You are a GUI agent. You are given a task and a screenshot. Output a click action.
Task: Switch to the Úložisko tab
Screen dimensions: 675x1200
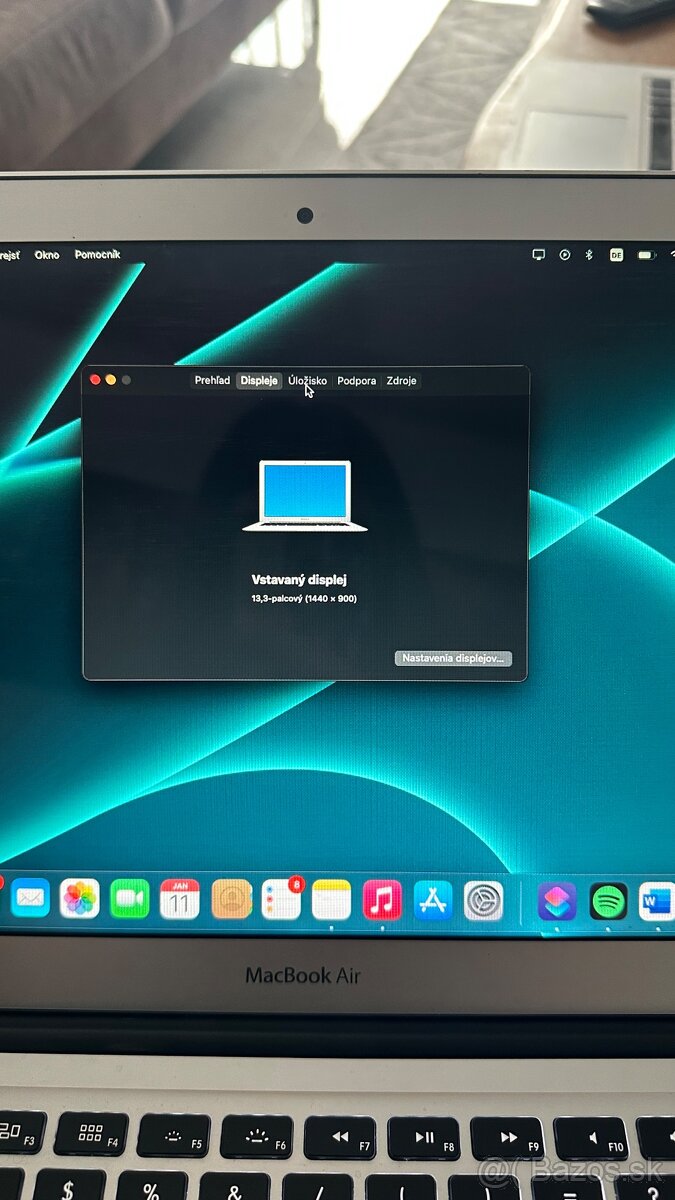pyautogui.click(x=307, y=380)
